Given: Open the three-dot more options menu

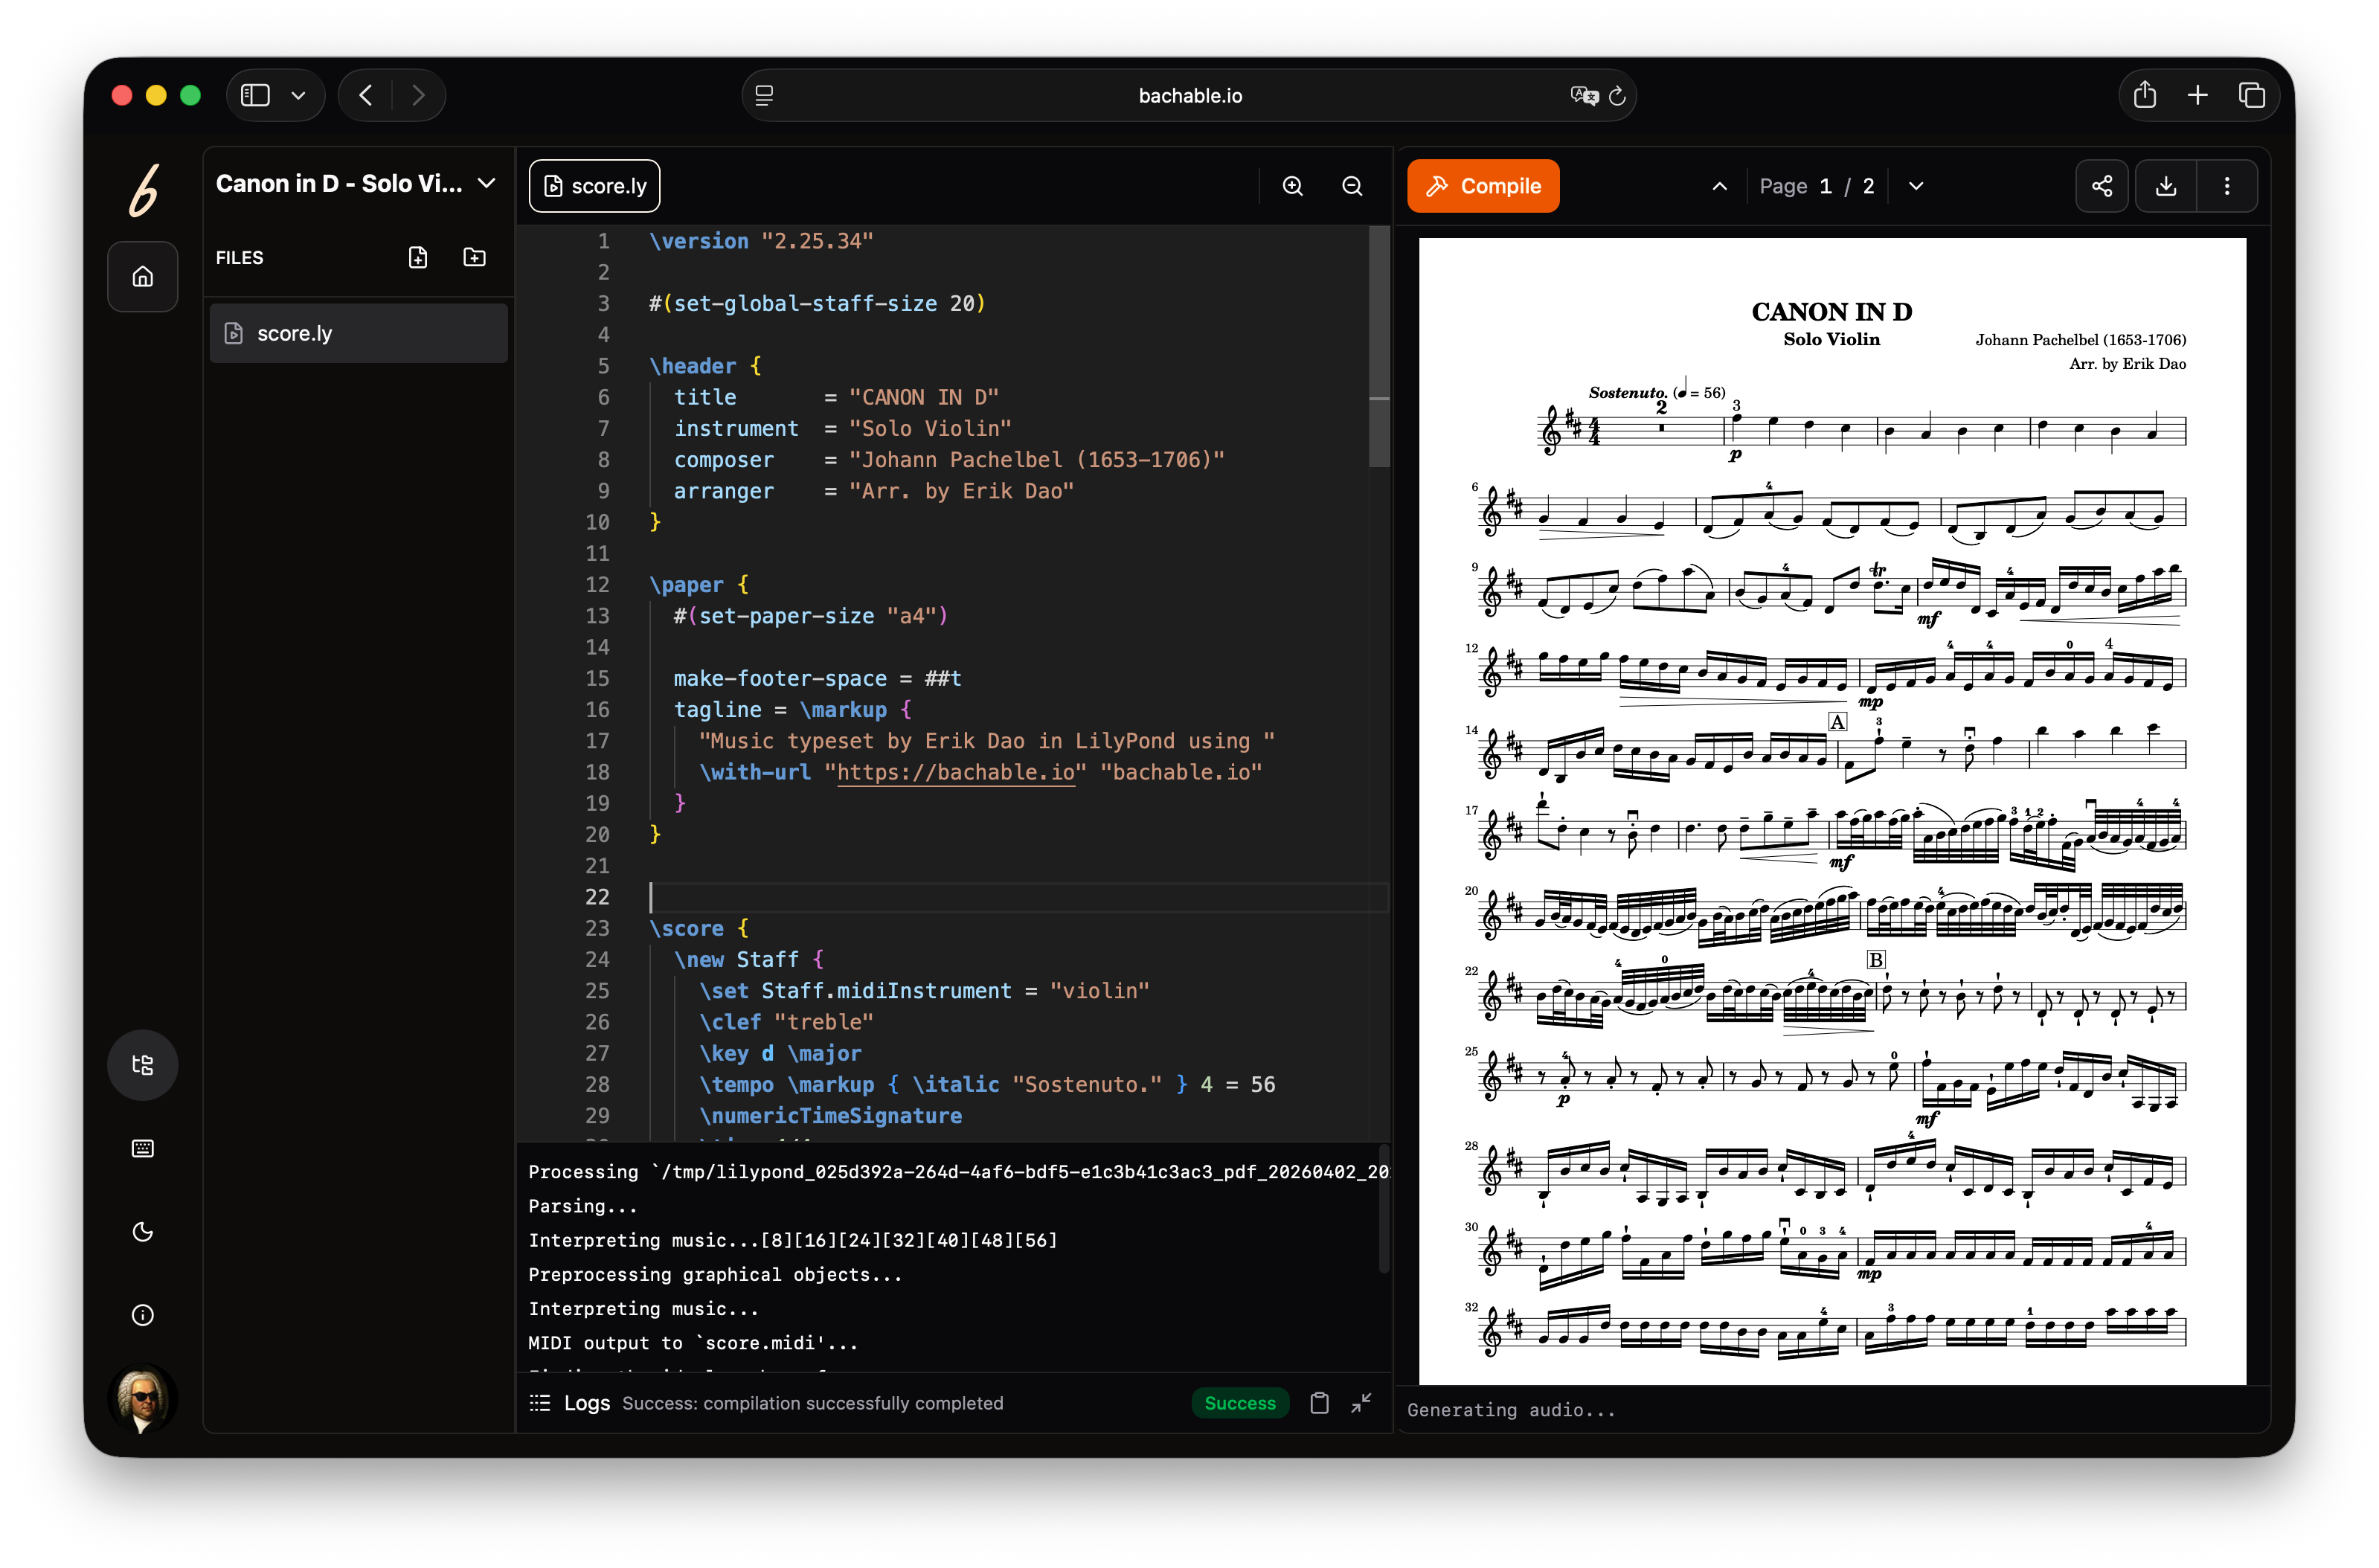Looking at the screenshot, I should point(2227,186).
